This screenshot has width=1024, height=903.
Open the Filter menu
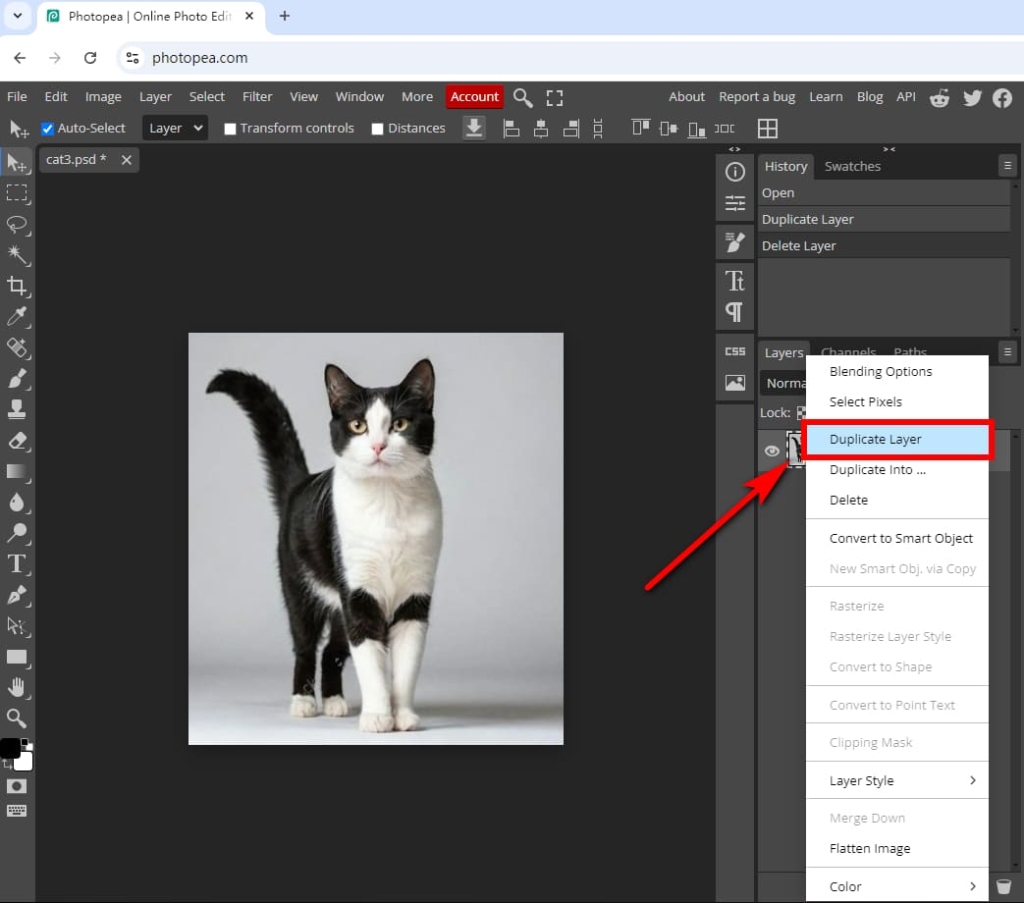tap(257, 96)
